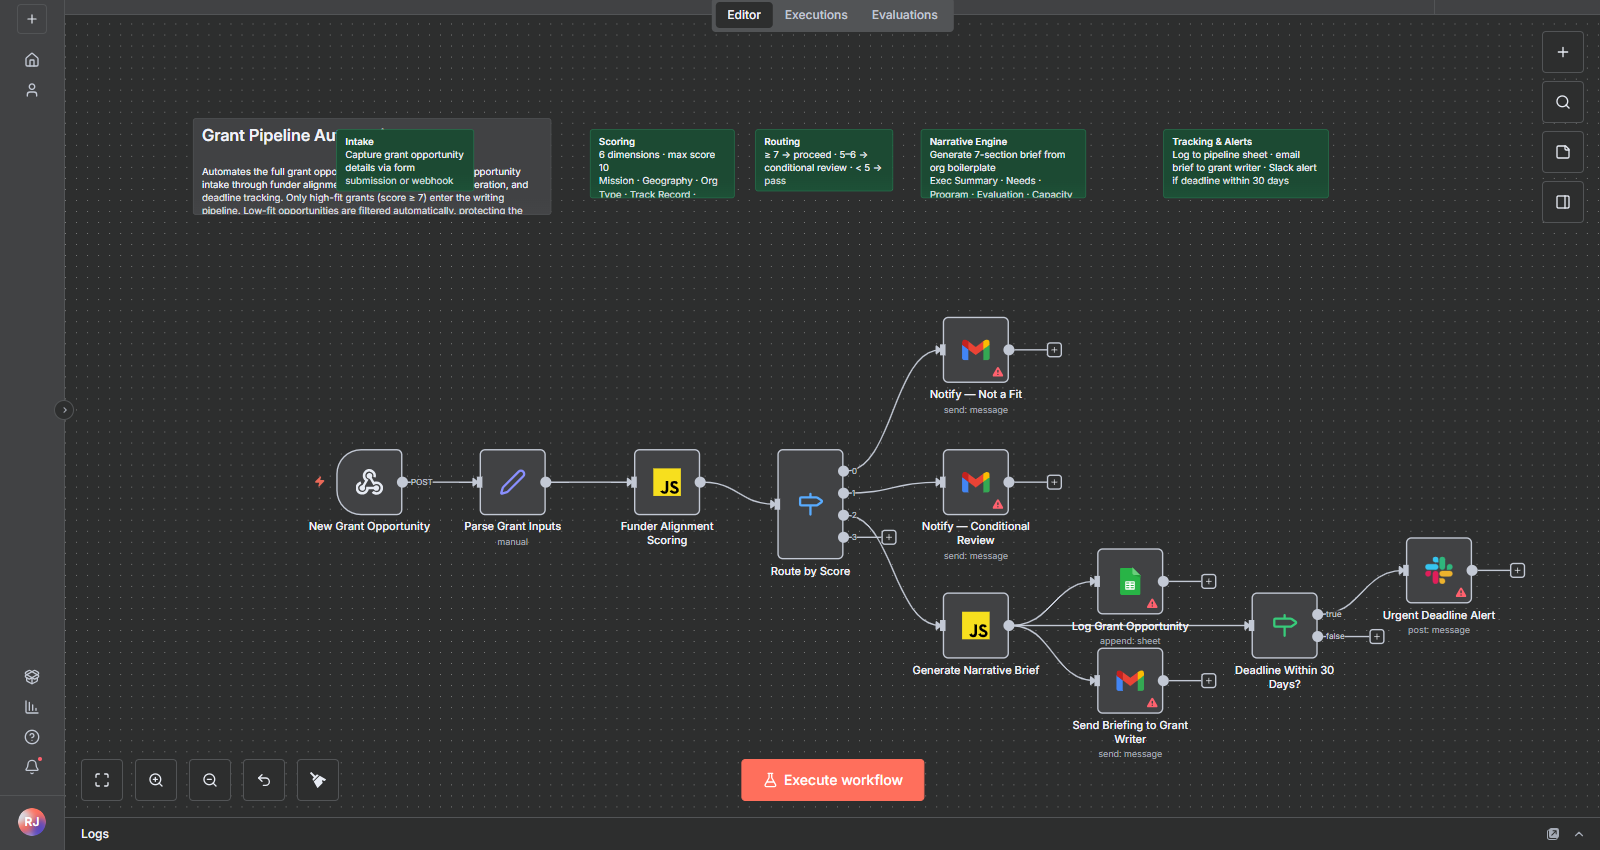The image size is (1600, 850).
Task: Click the webhook trigger lightning bolt
Action: 320,482
